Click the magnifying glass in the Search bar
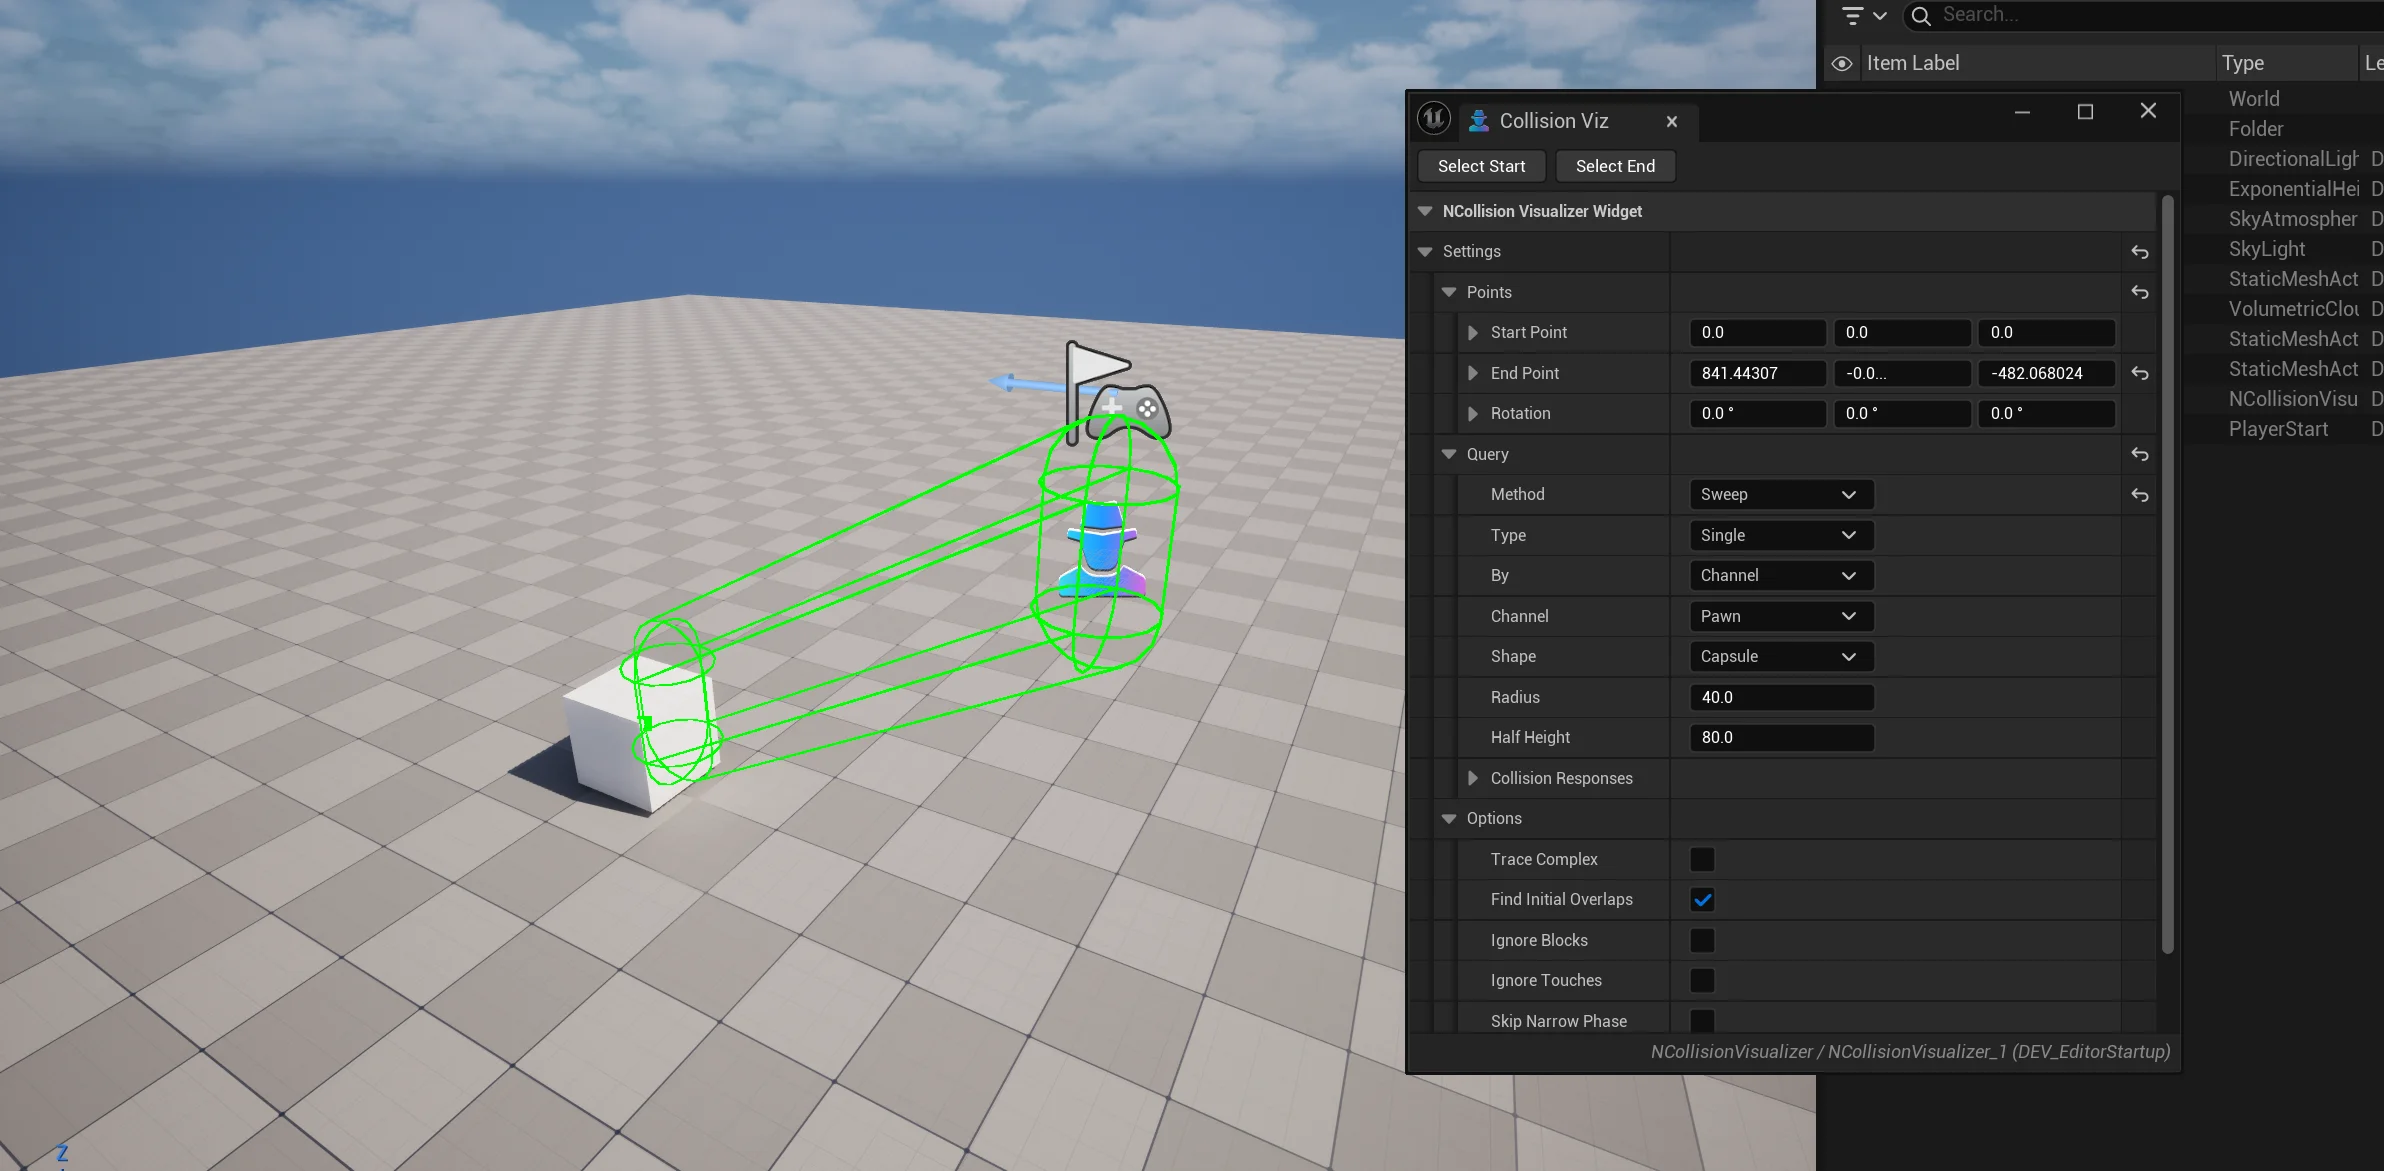Screen dimensions: 2384x1171 click(x=1923, y=16)
